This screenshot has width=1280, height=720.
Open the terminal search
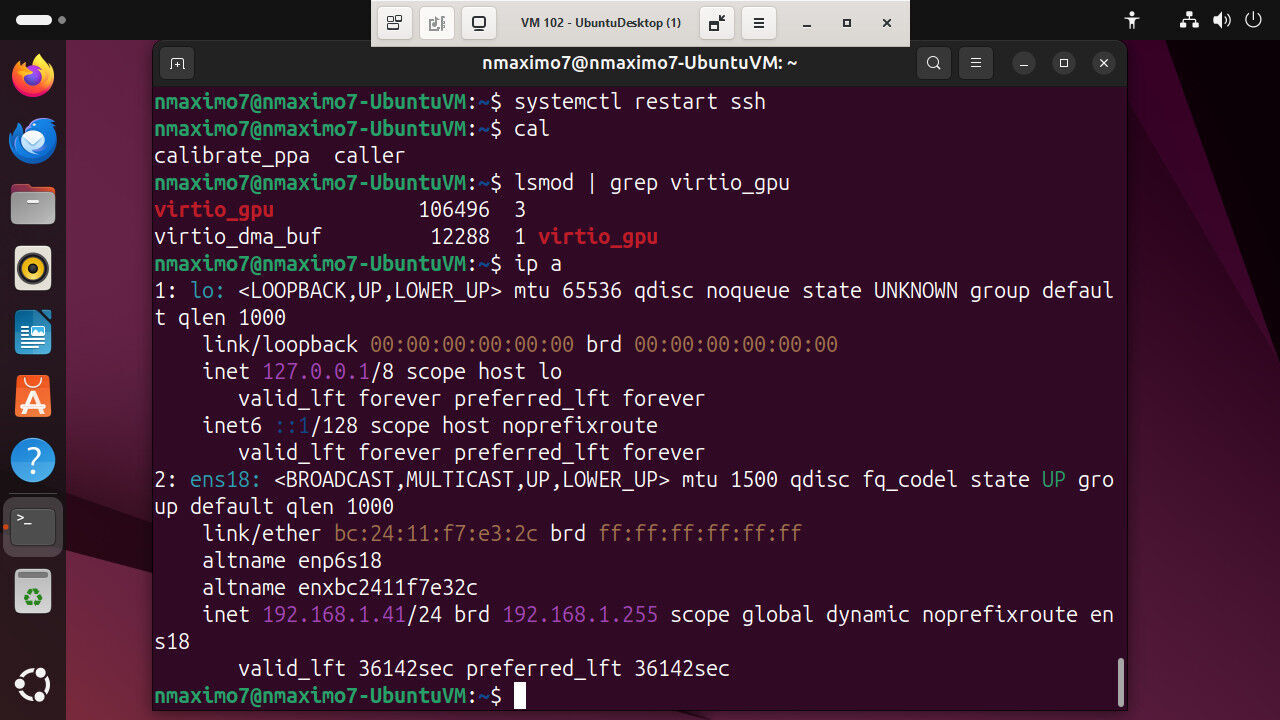933,62
